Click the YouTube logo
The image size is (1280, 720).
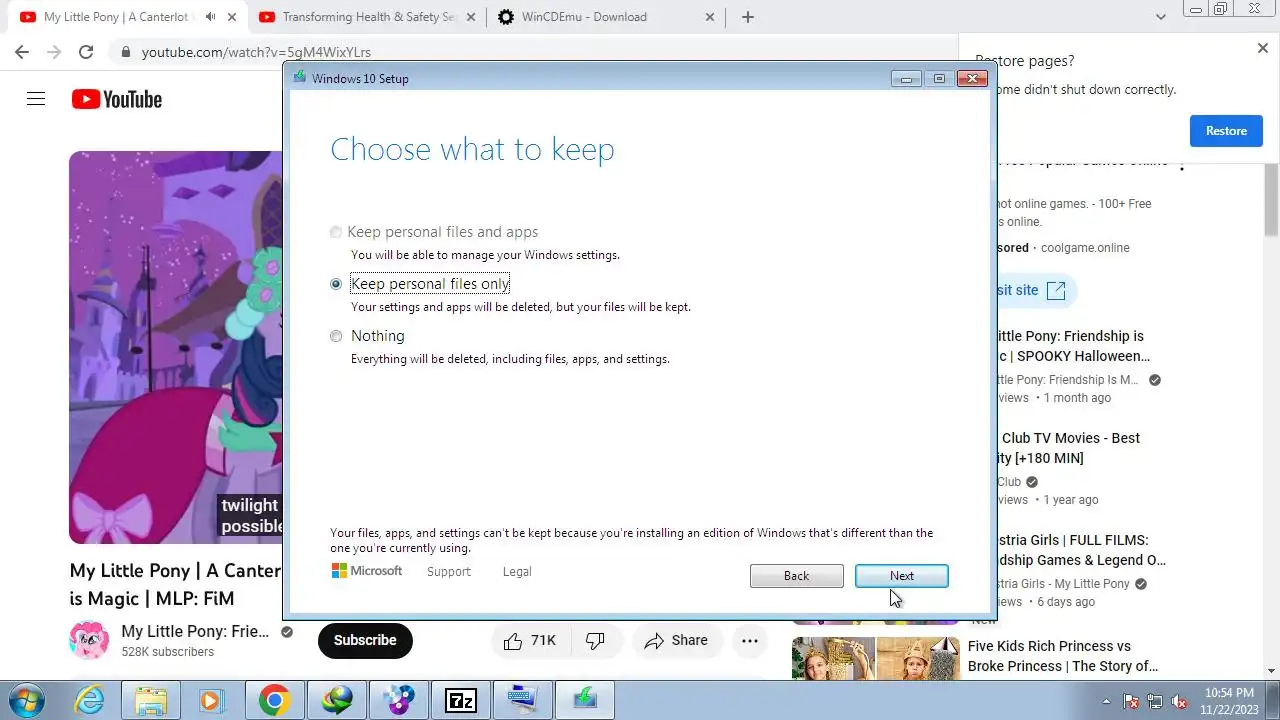coord(116,99)
